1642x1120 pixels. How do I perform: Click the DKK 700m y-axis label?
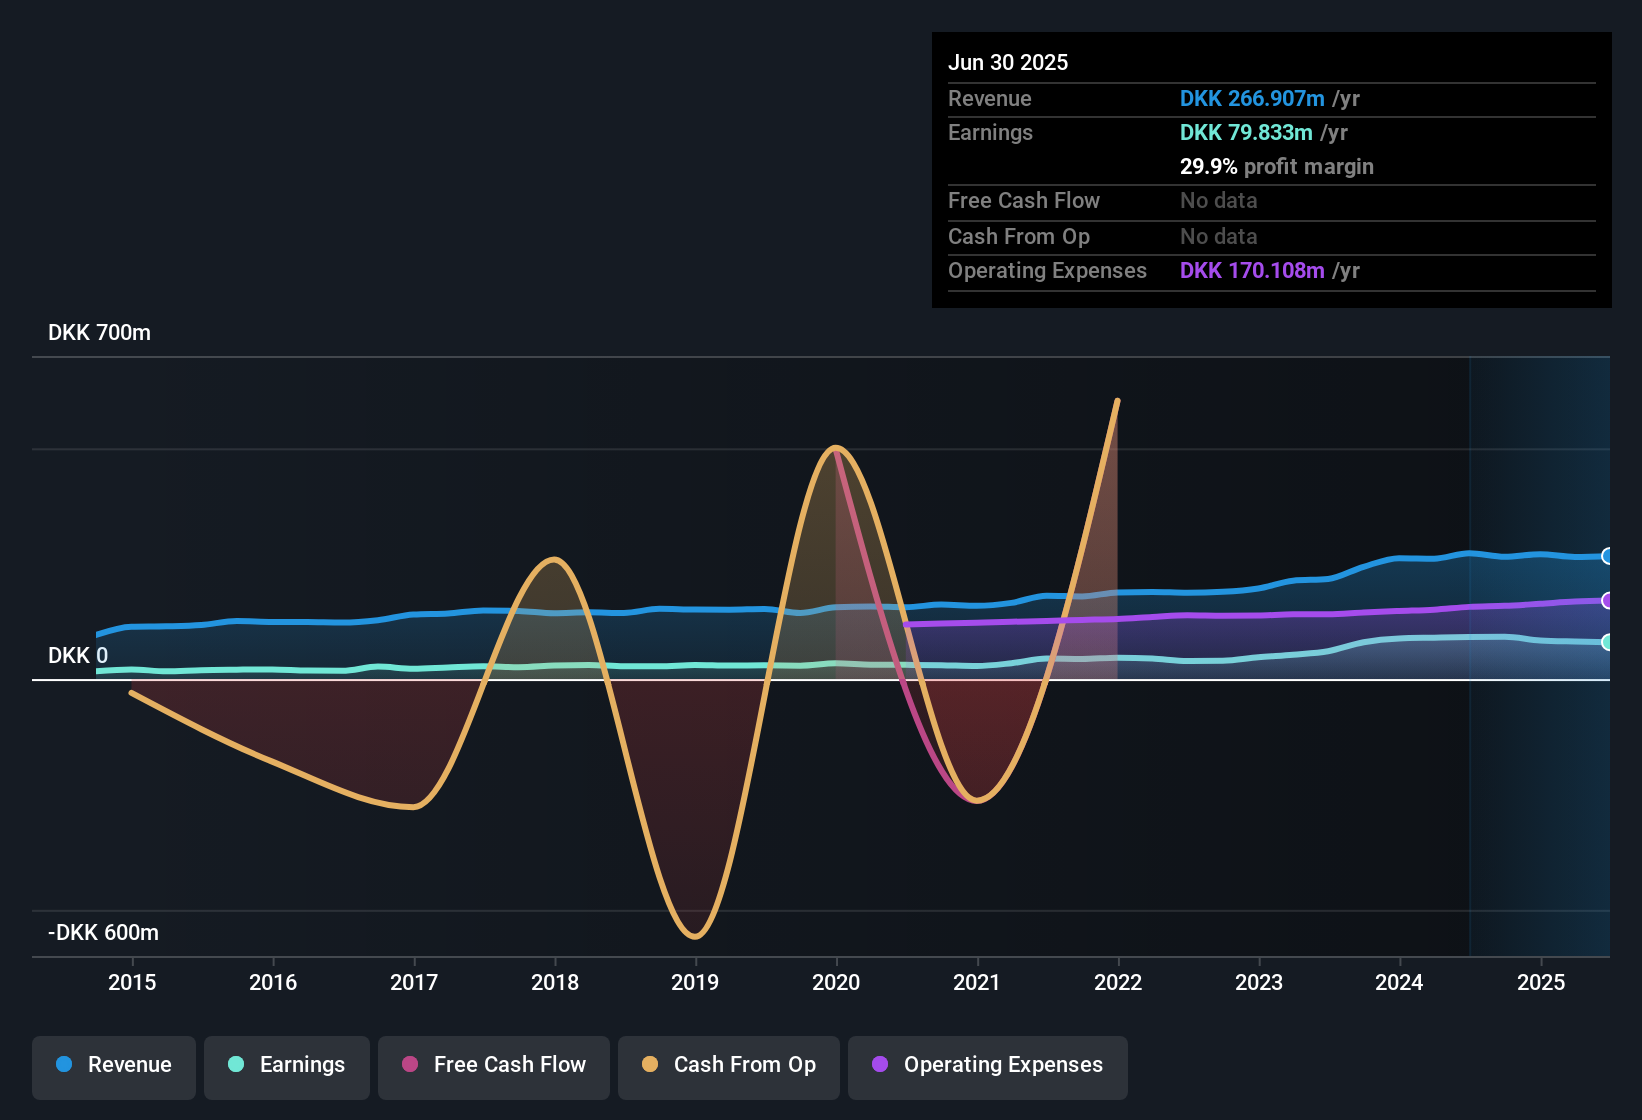(99, 333)
